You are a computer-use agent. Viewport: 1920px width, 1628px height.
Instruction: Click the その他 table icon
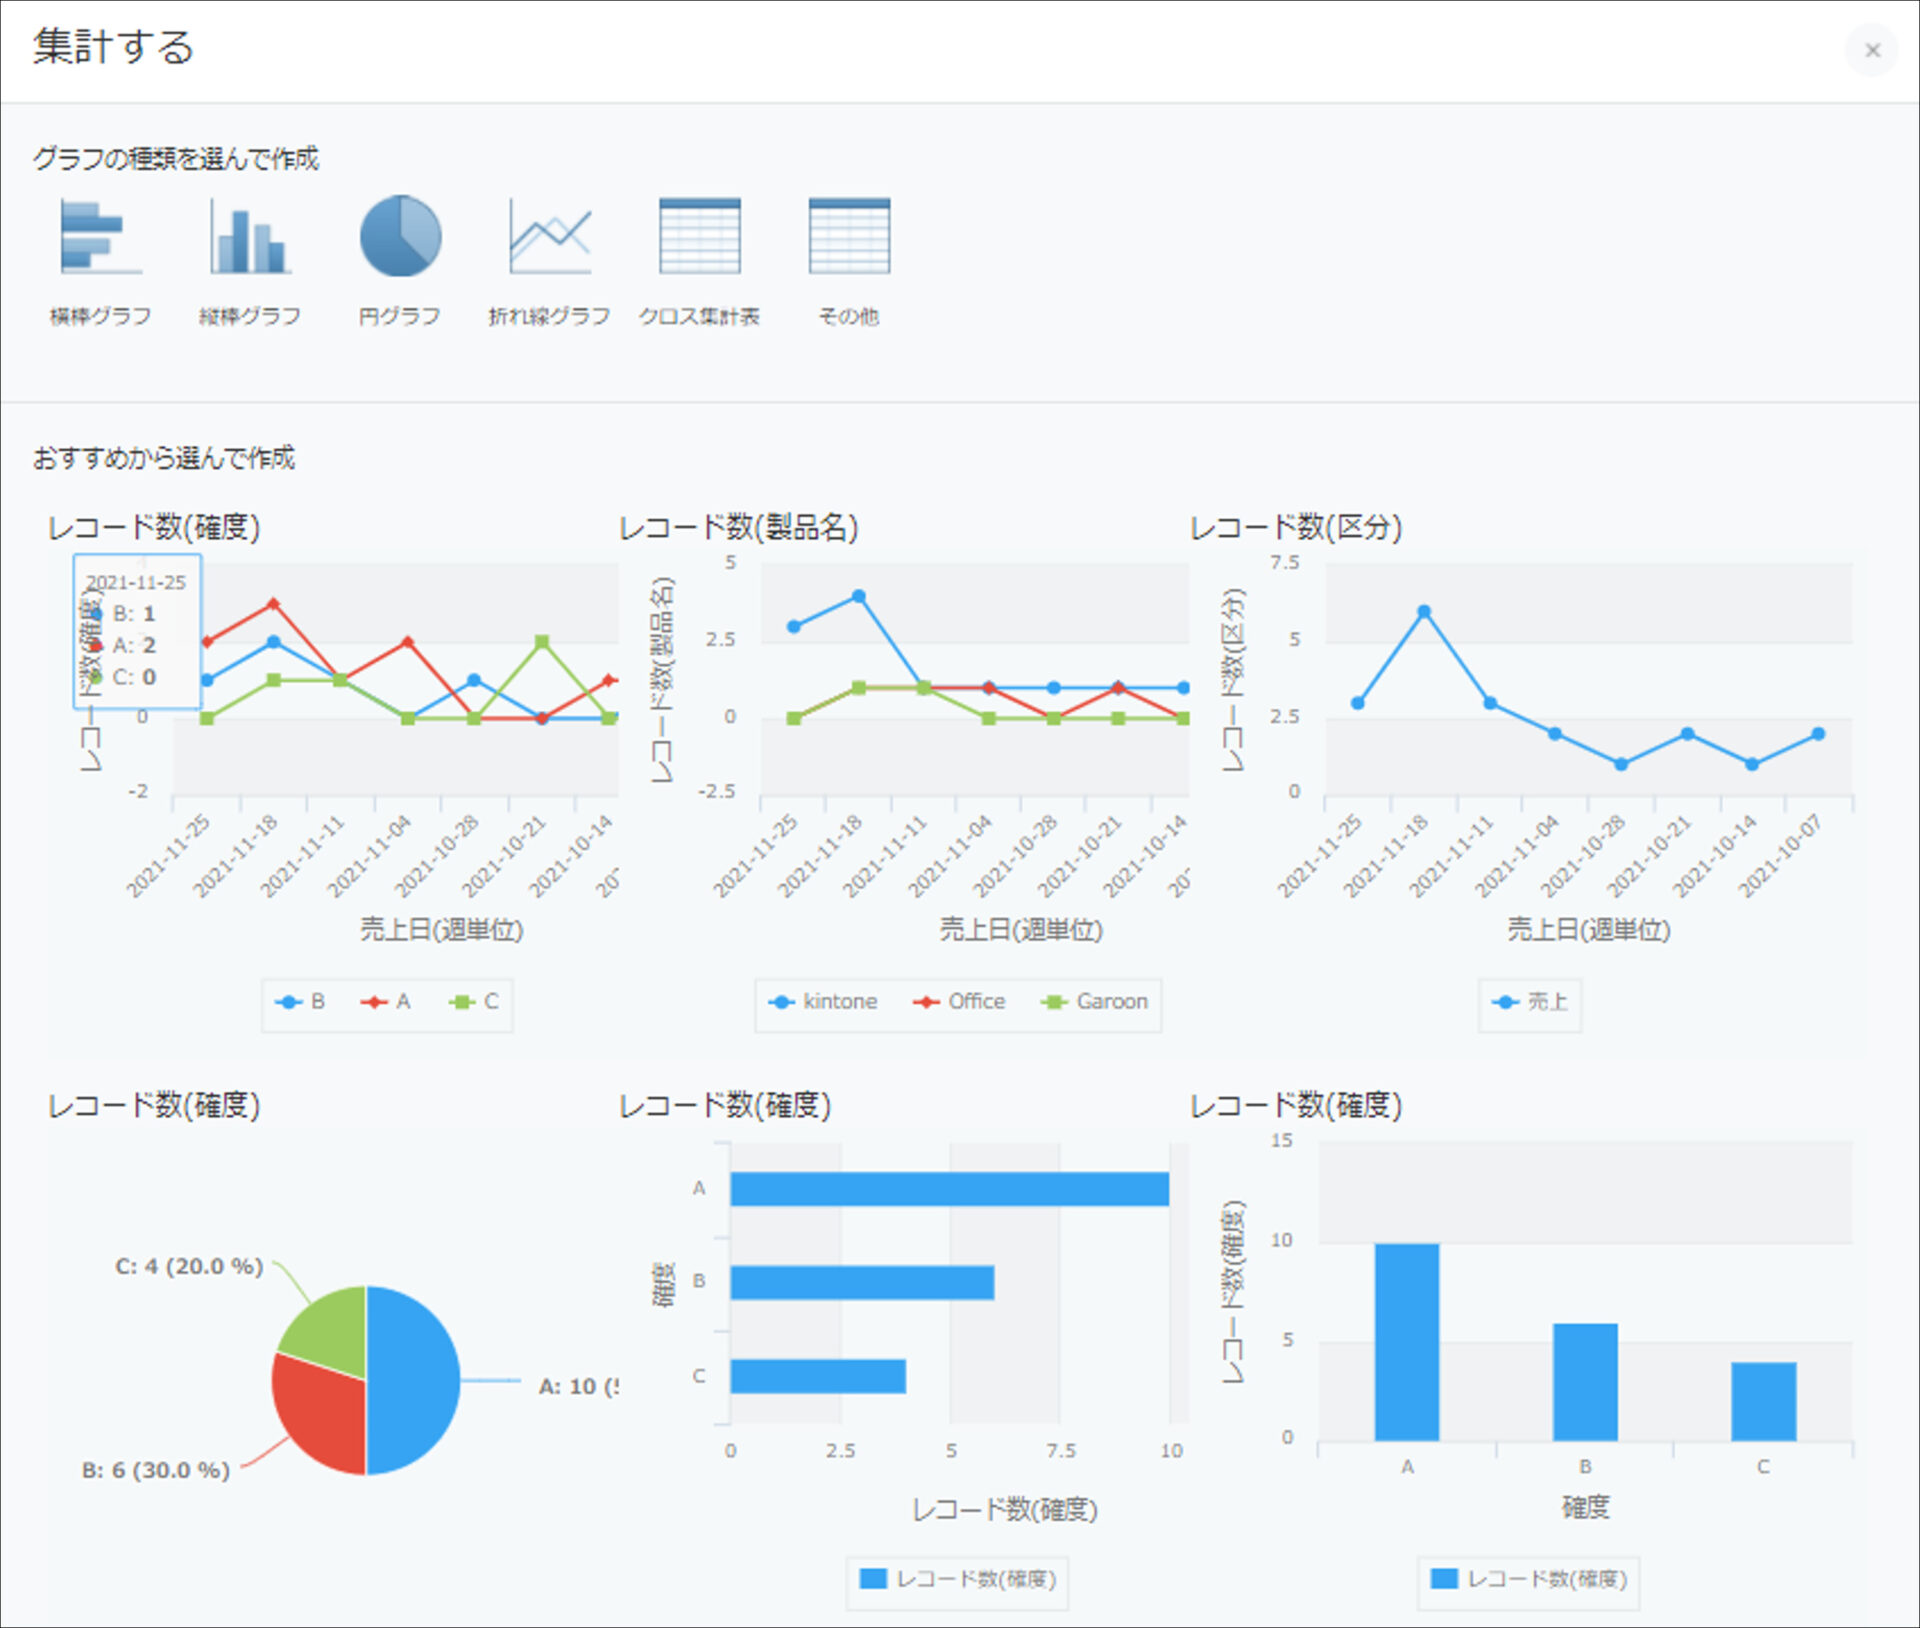(849, 237)
